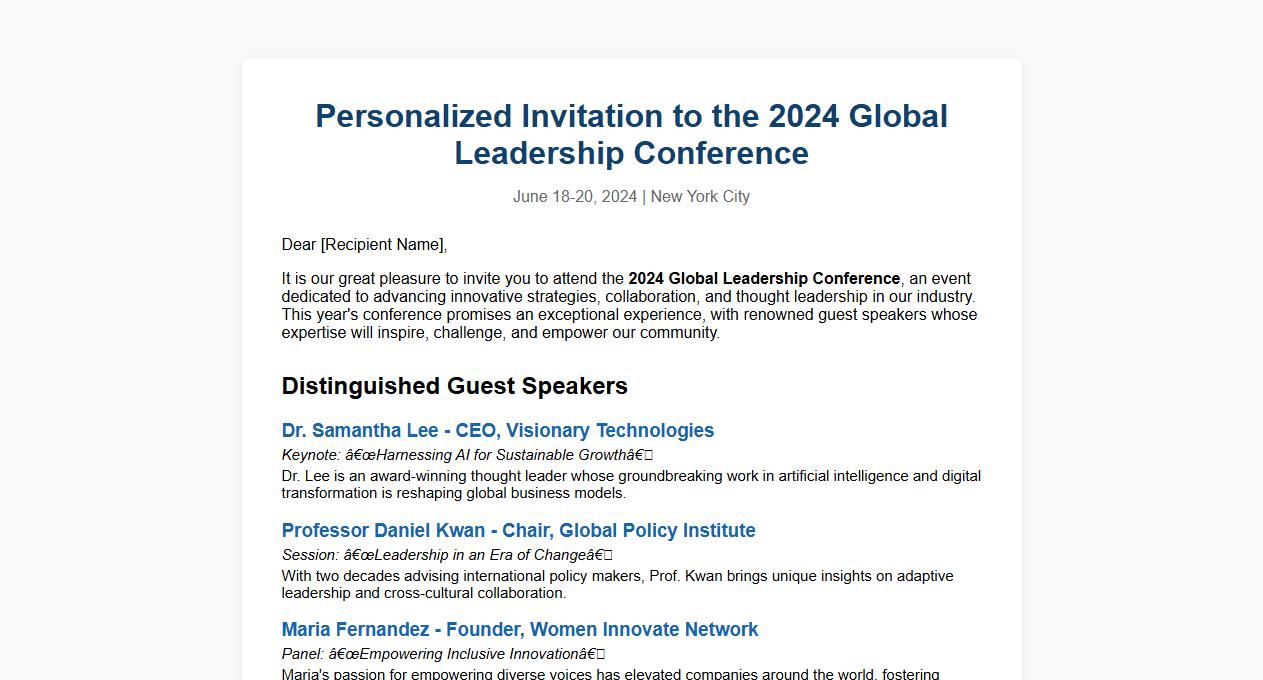
Task: Click the "Distinguished Guest Speakers" heading
Action: (454, 386)
